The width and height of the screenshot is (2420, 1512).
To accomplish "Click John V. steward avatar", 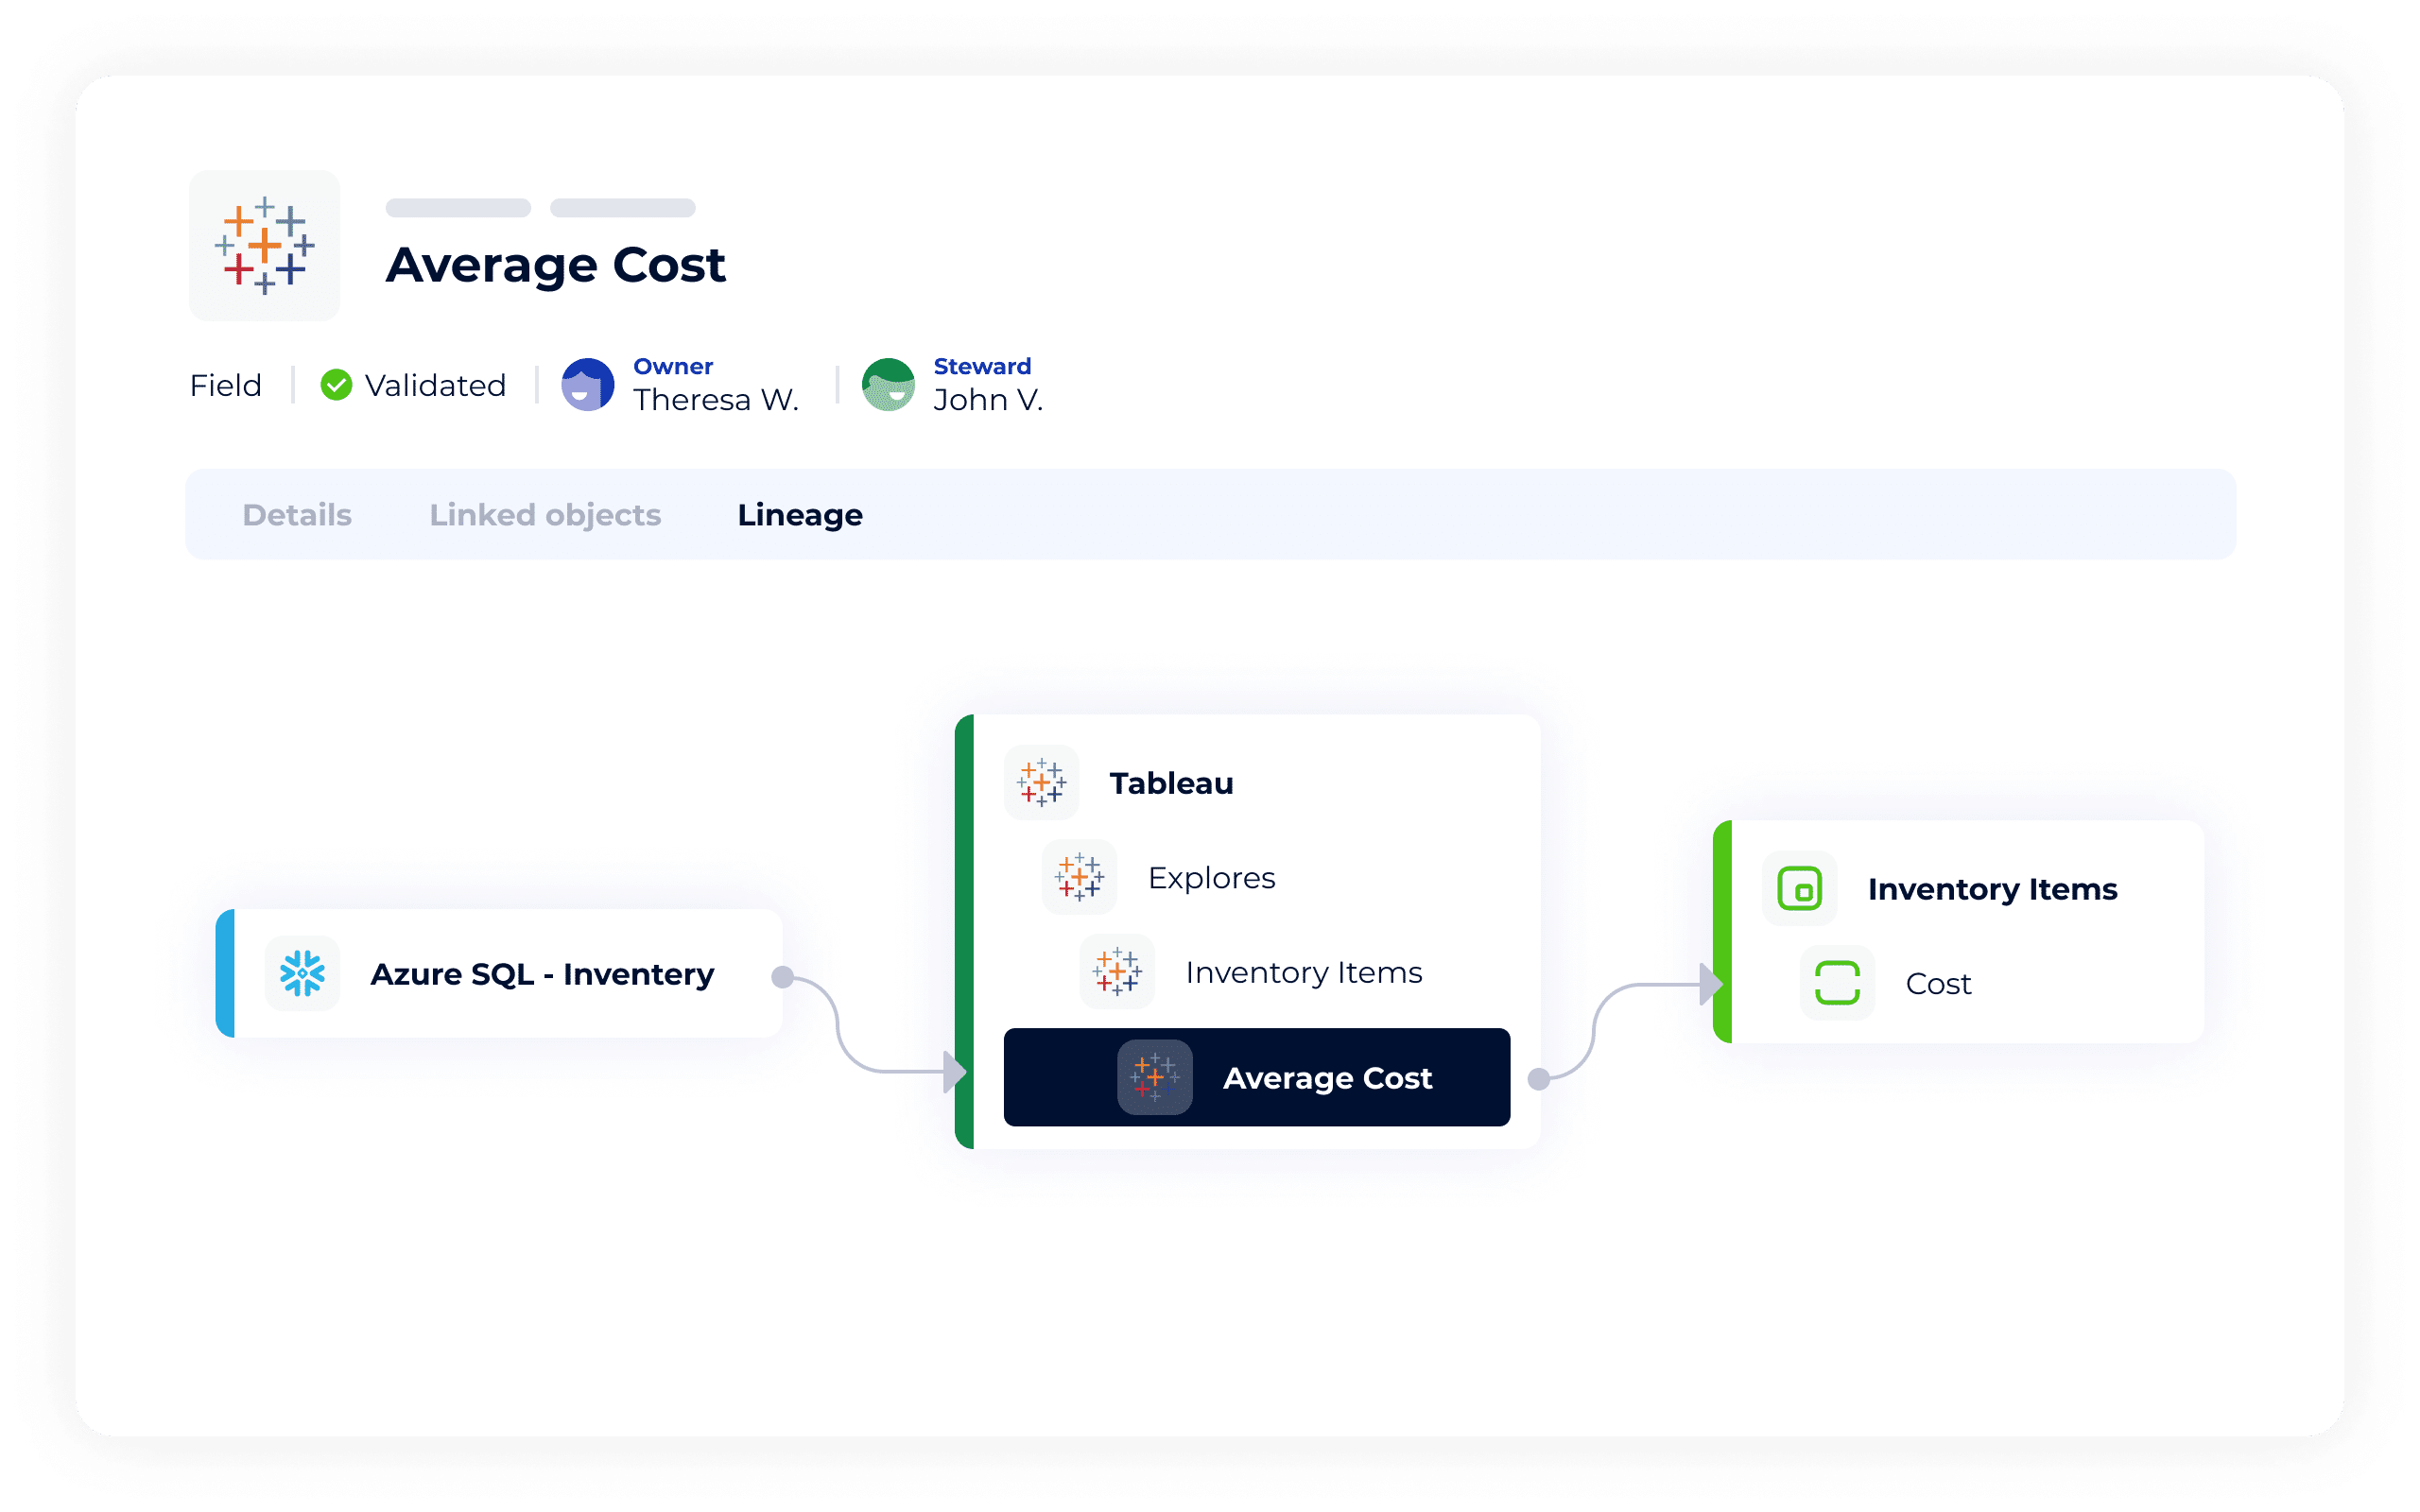I will tap(888, 385).
